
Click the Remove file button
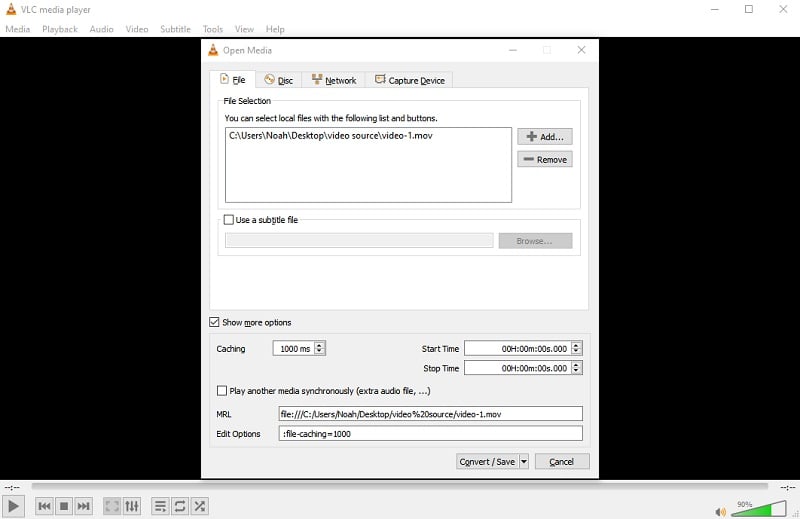tap(545, 160)
